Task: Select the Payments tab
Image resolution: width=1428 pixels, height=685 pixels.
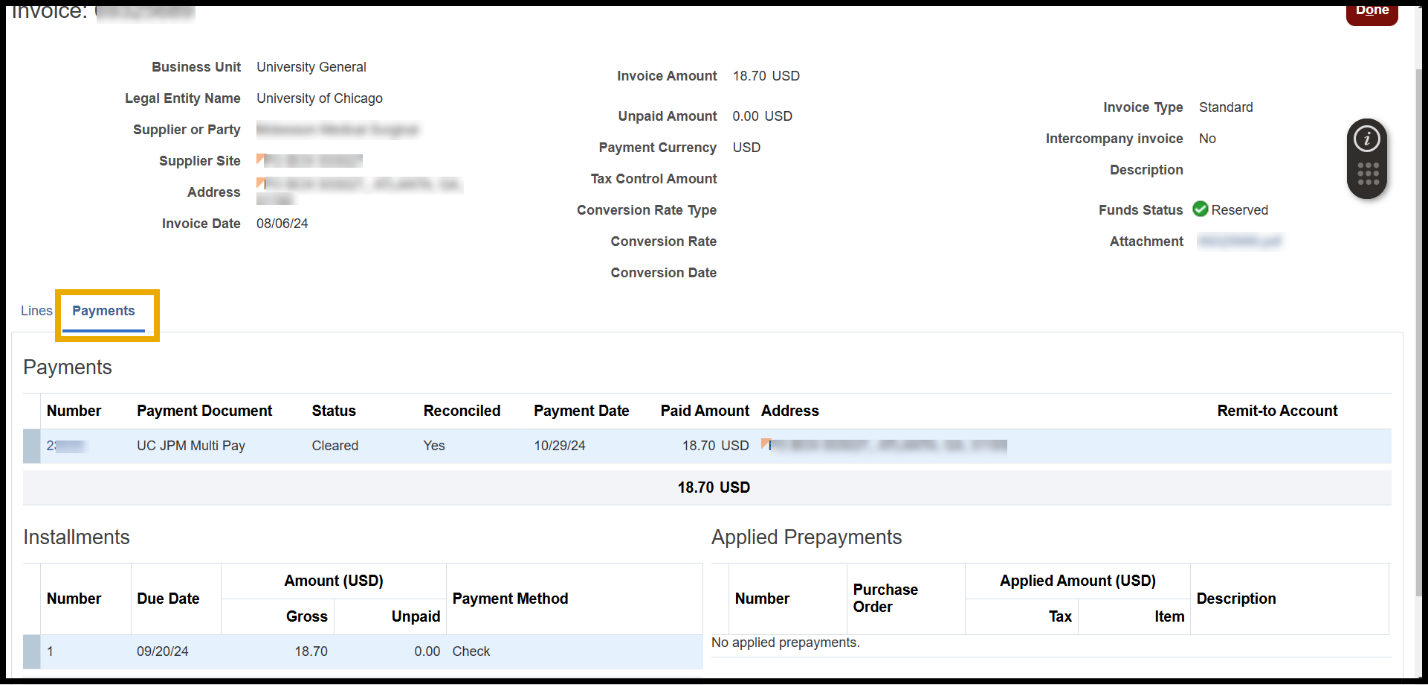Action: point(104,311)
